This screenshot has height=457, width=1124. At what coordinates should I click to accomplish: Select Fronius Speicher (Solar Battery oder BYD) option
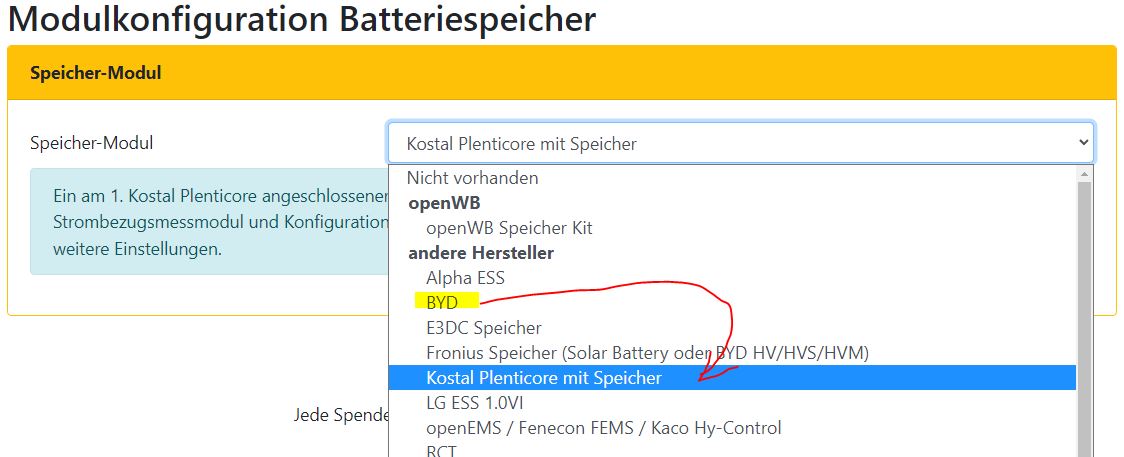pyautogui.click(x=647, y=353)
